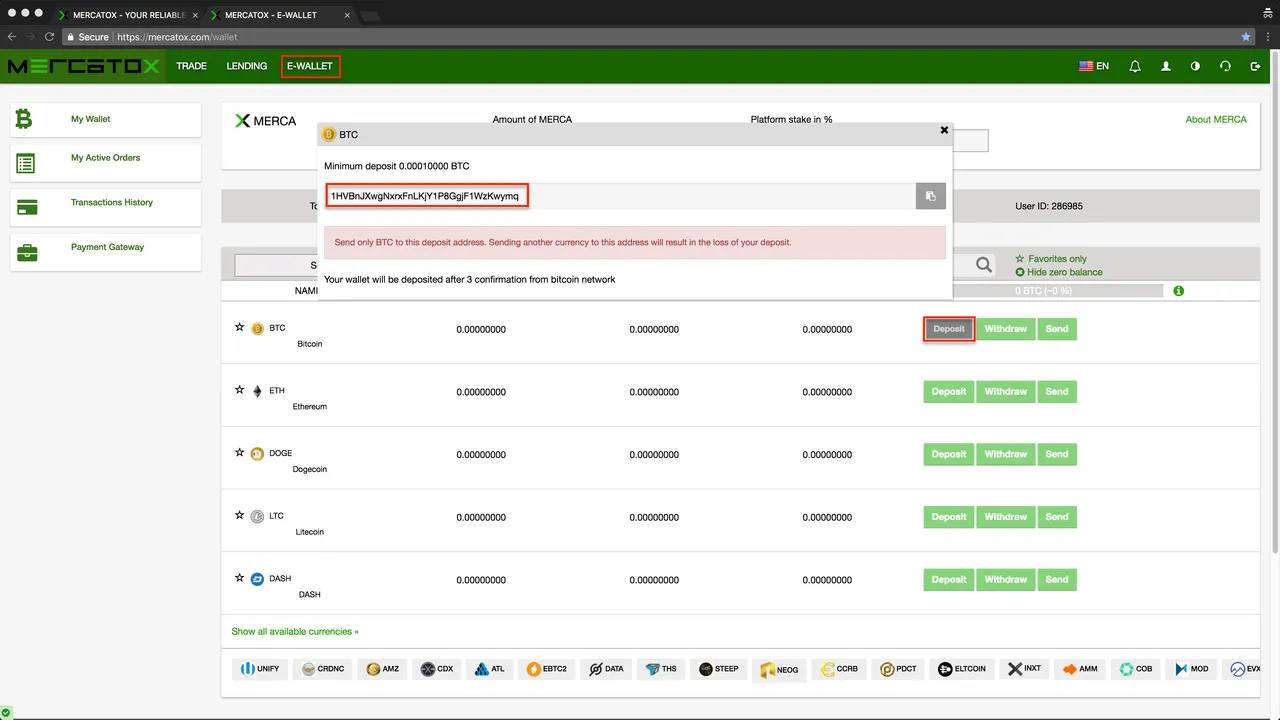This screenshot has width=1280, height=720.
Task: Open the LENDING menu
Action: click(x=247, y=66)
